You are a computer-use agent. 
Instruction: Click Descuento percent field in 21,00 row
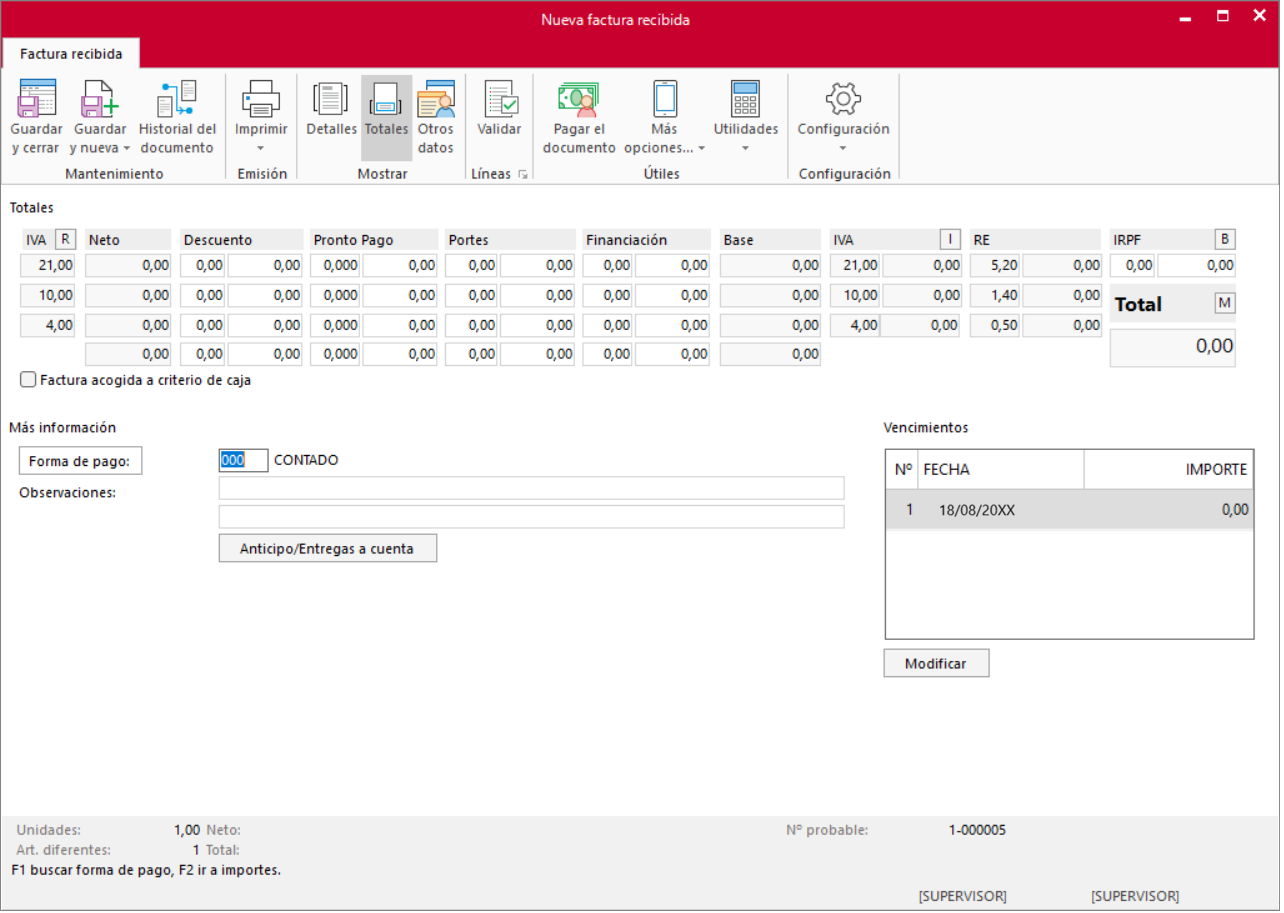click(x=203, y=265)
